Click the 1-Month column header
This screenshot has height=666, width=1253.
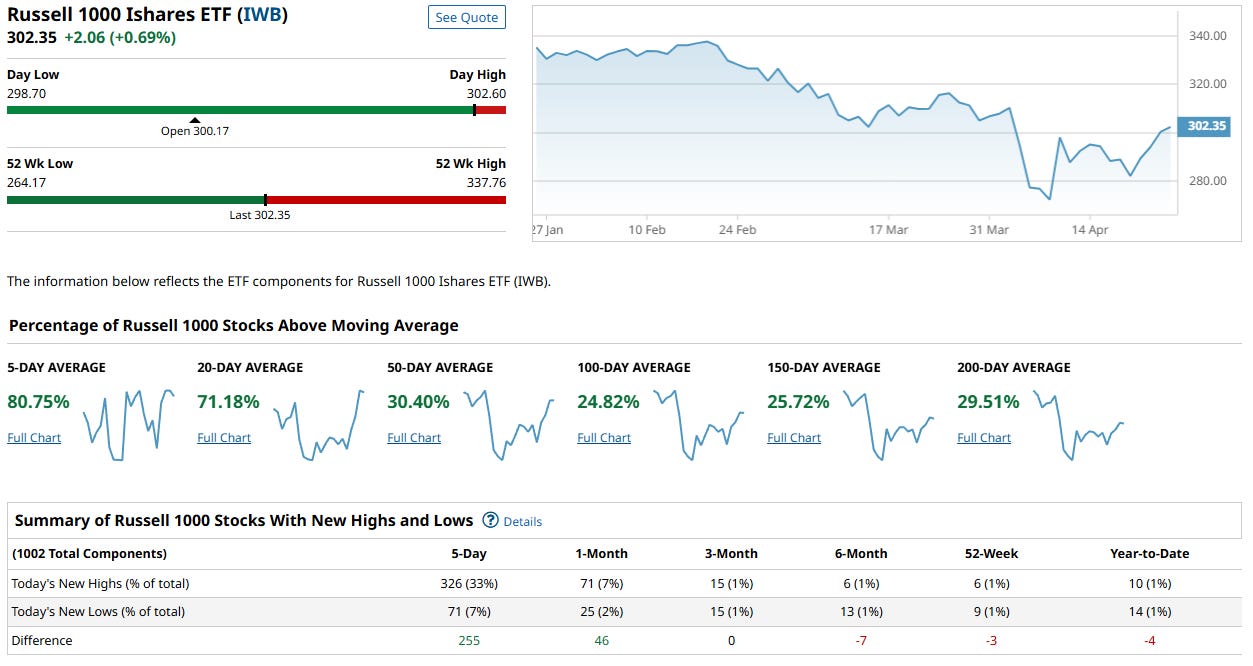601,553
